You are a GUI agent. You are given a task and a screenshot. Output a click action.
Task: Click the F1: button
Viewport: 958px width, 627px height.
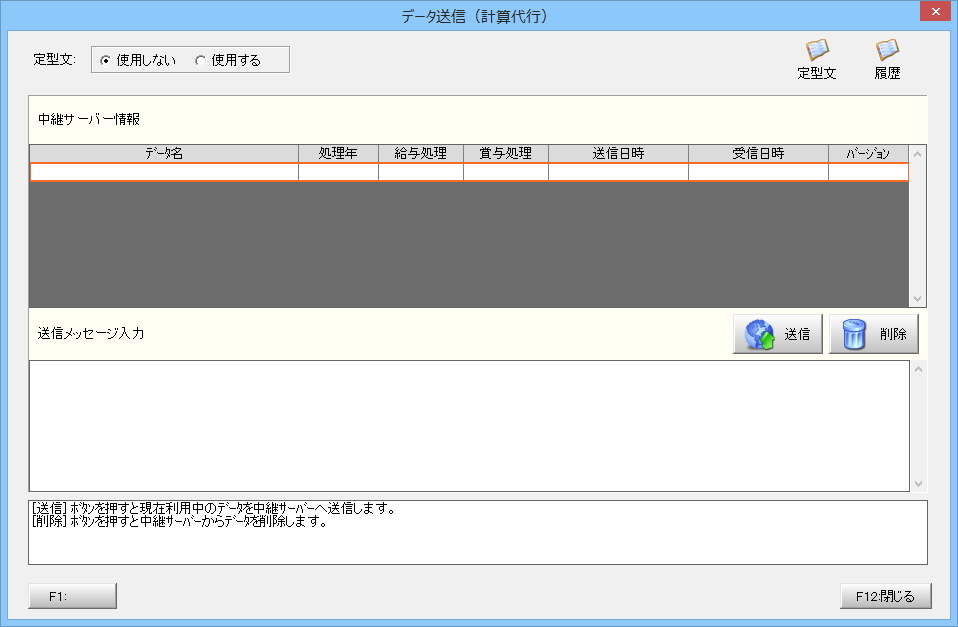coord(72,596)
